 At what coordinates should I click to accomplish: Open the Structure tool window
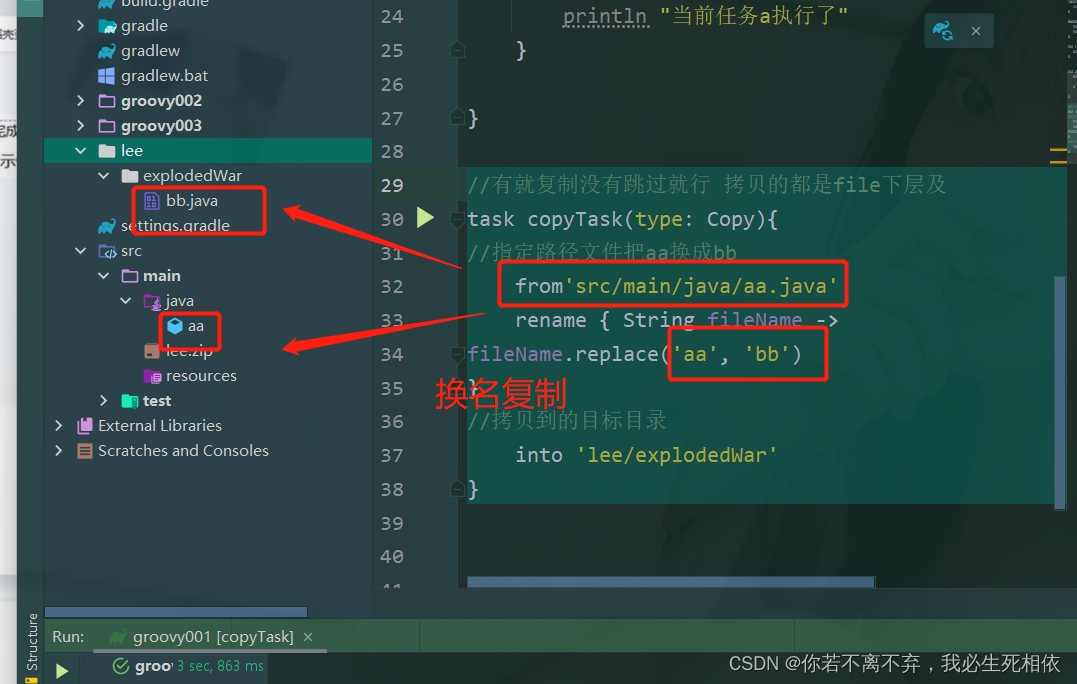tap(32, 641)
